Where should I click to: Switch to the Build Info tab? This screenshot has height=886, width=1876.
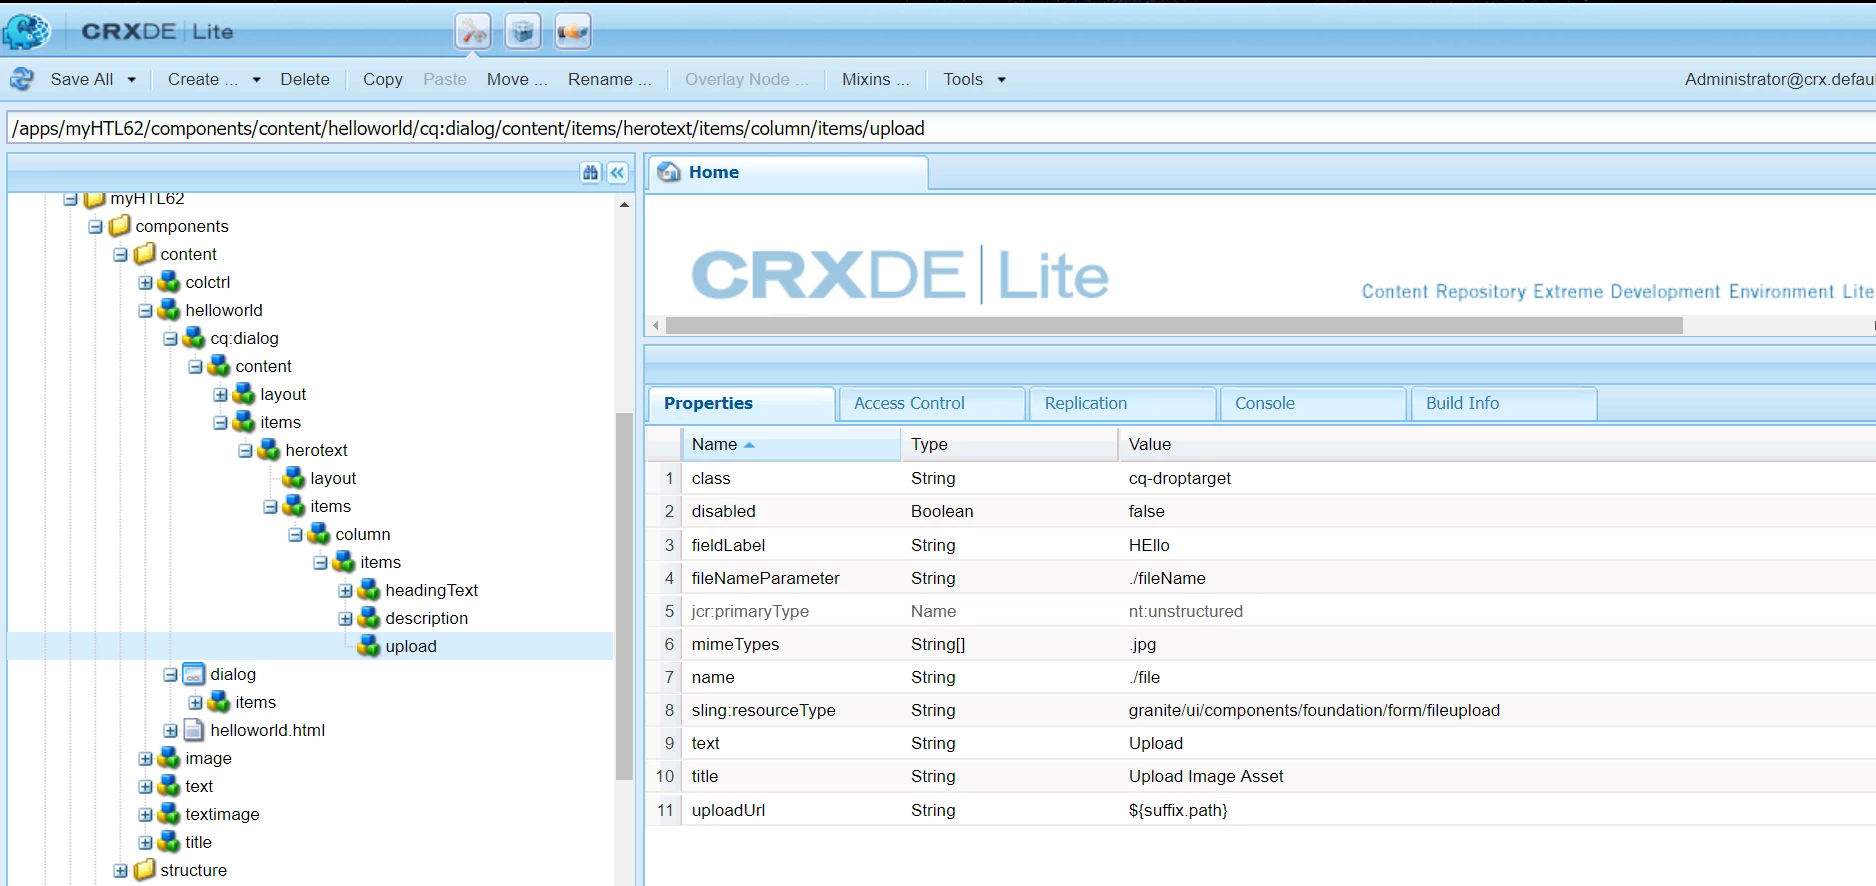(x=1504, y=404)
